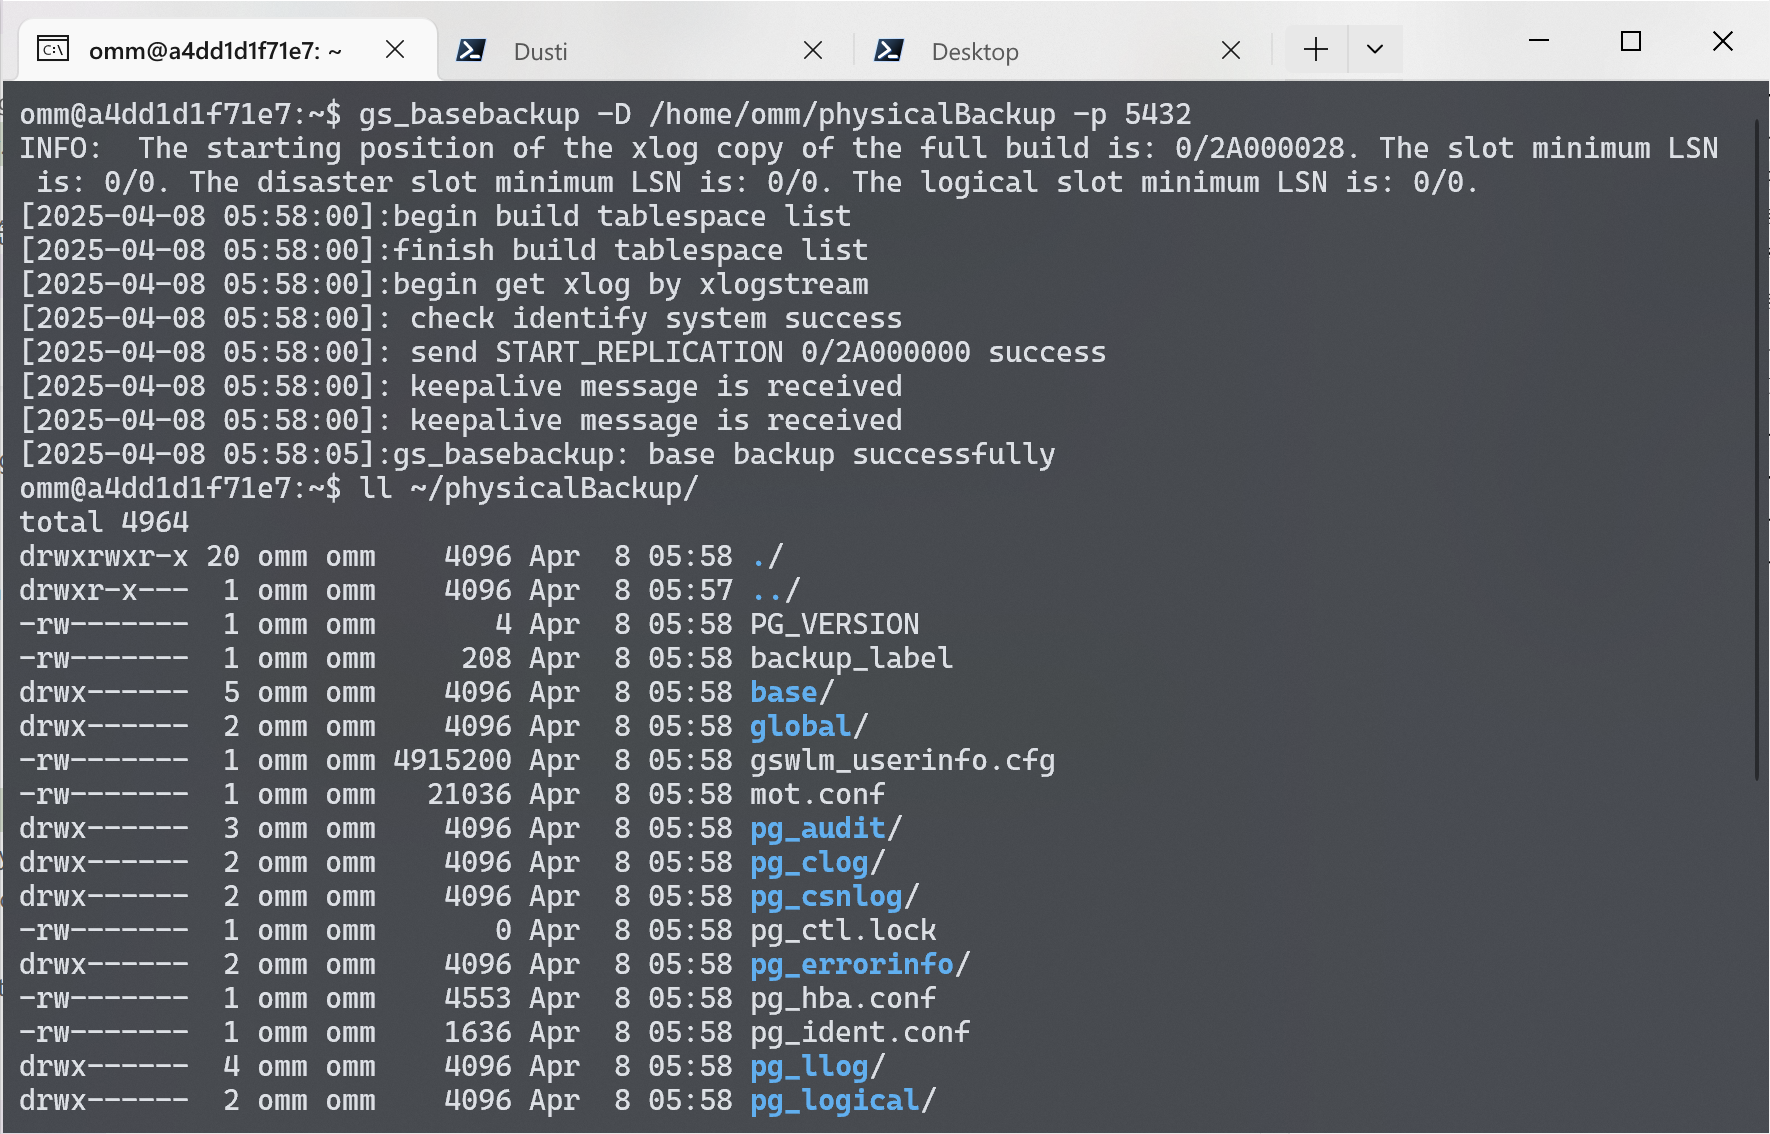
Task: Click the PowerShell icon on the Dusti tab
Action: coord(471,50)
